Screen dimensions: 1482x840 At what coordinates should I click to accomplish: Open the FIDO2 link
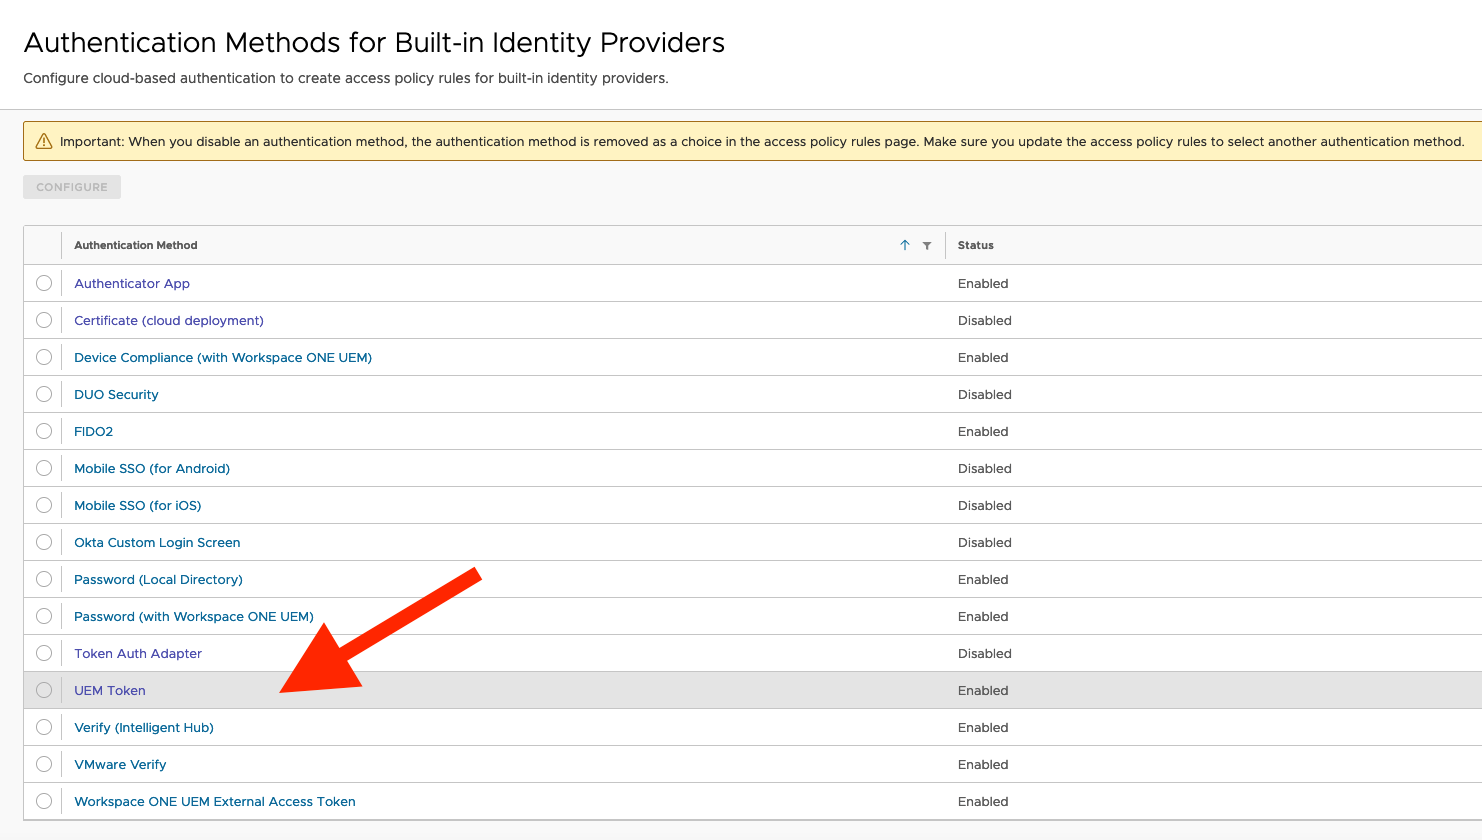[x=94, y=432]
